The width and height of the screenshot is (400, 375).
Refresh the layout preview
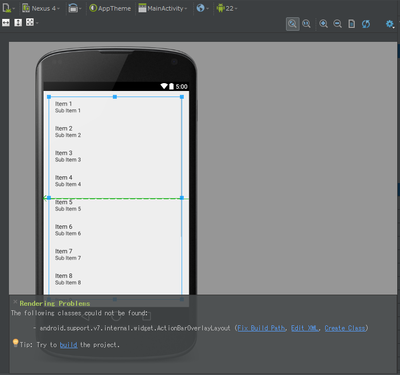(366, 24)
